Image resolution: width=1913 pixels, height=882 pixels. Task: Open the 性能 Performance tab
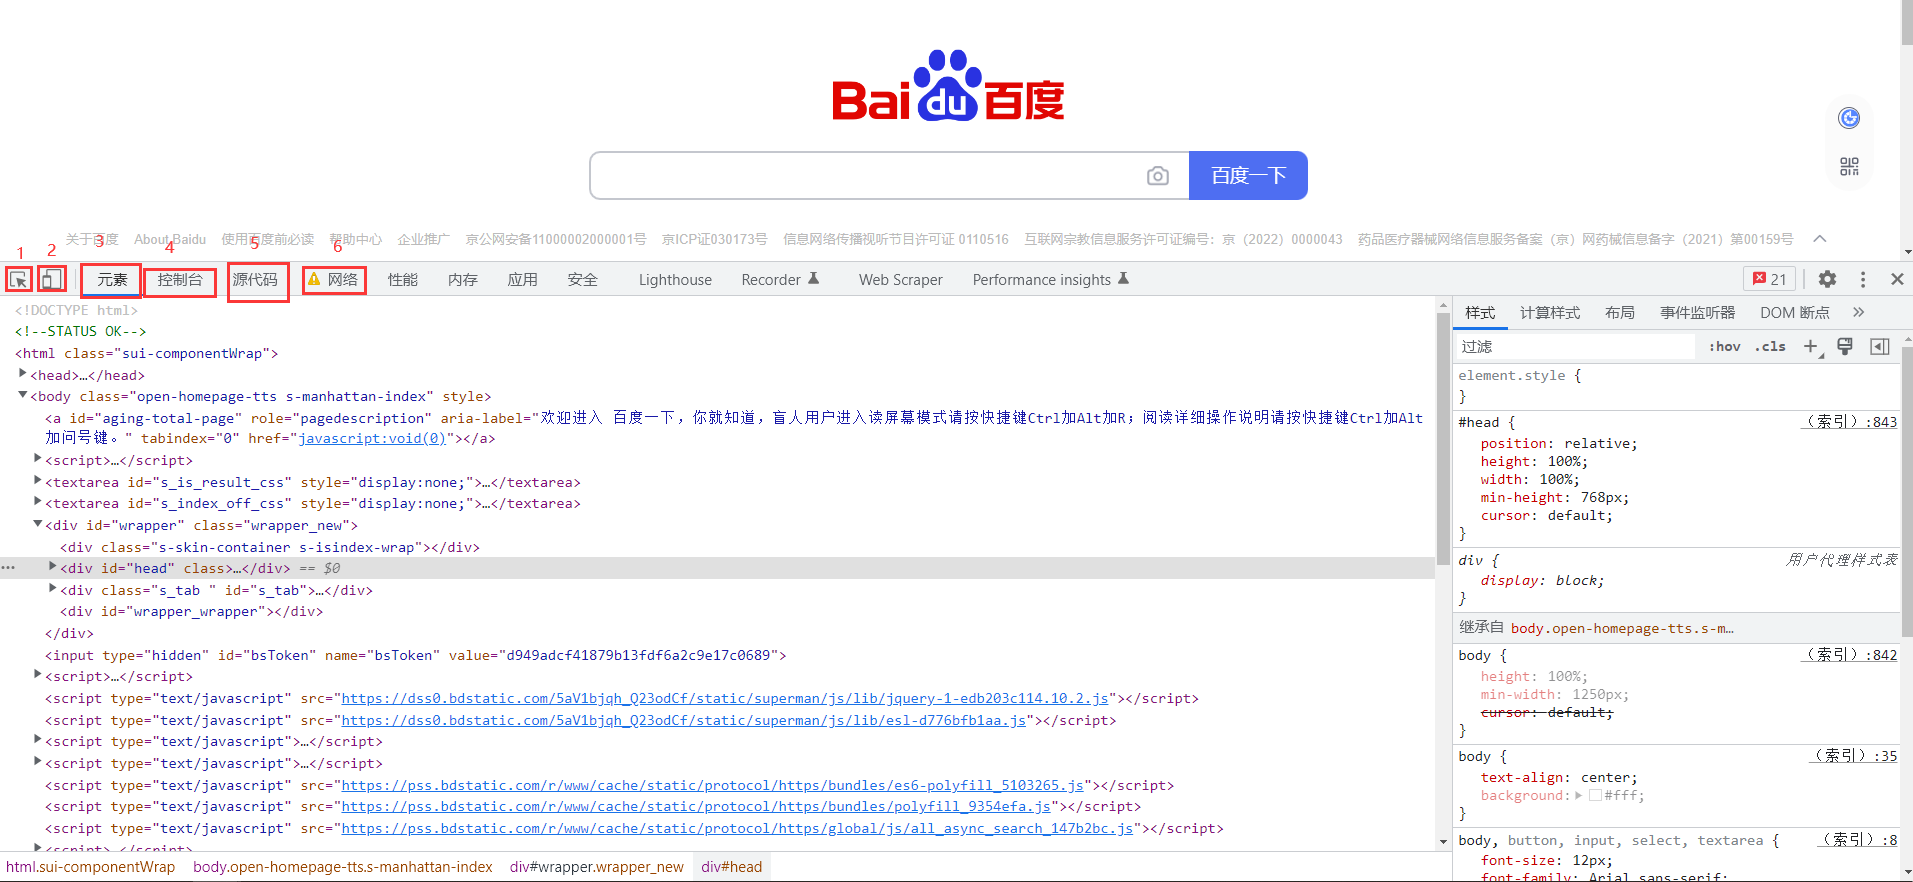coord(403,280)
